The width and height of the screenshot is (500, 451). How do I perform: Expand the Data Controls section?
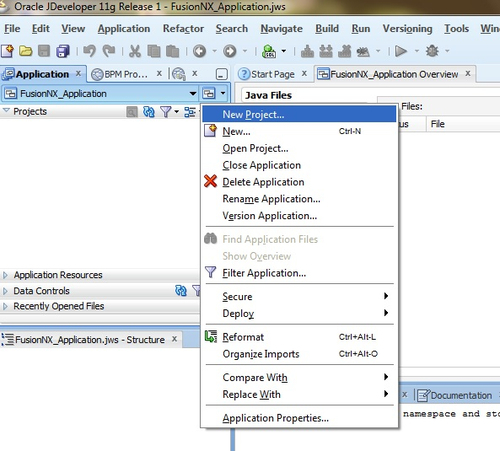pyautogui.click(x=5, y=291)
